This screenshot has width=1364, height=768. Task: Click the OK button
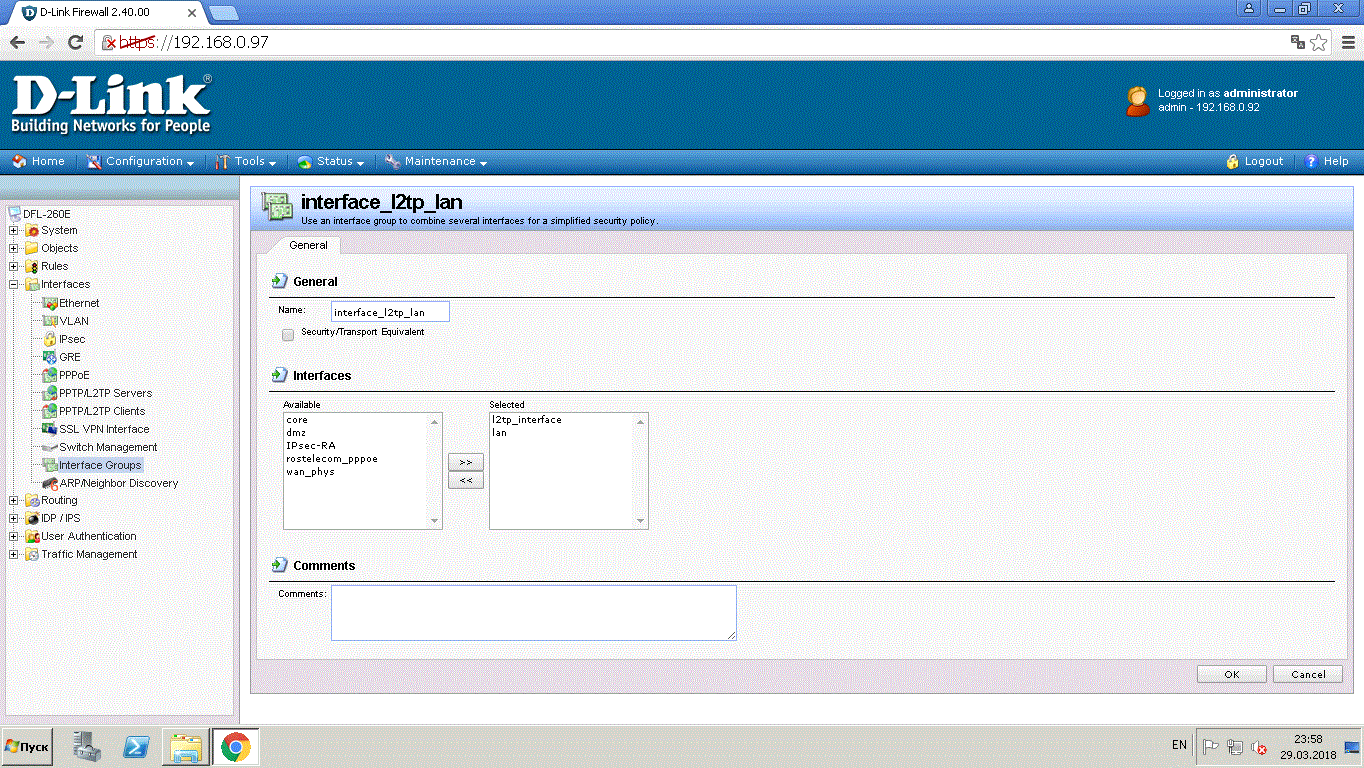(1231, 674)
